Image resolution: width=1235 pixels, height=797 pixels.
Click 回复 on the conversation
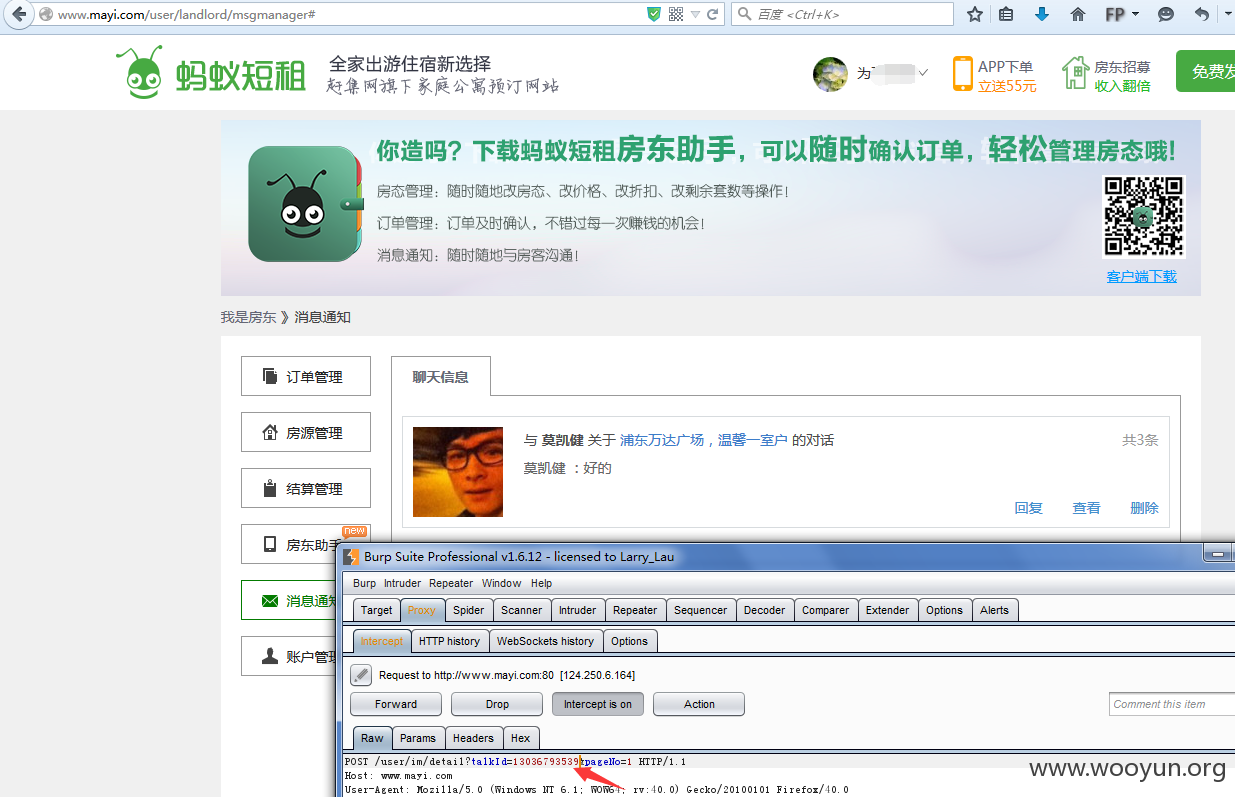coord(1029,508)
